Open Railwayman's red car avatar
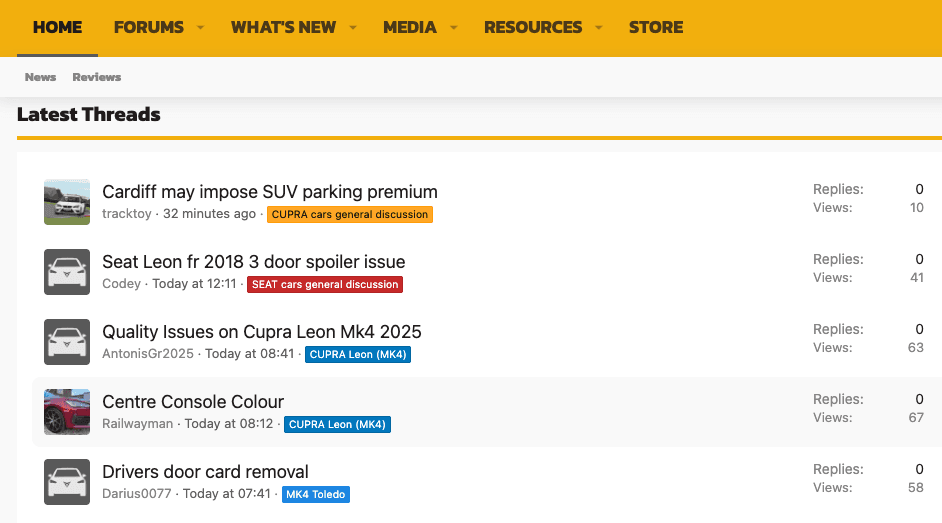Image resolution: width=942 pixels, height=523 pixels. pos(67,412)
